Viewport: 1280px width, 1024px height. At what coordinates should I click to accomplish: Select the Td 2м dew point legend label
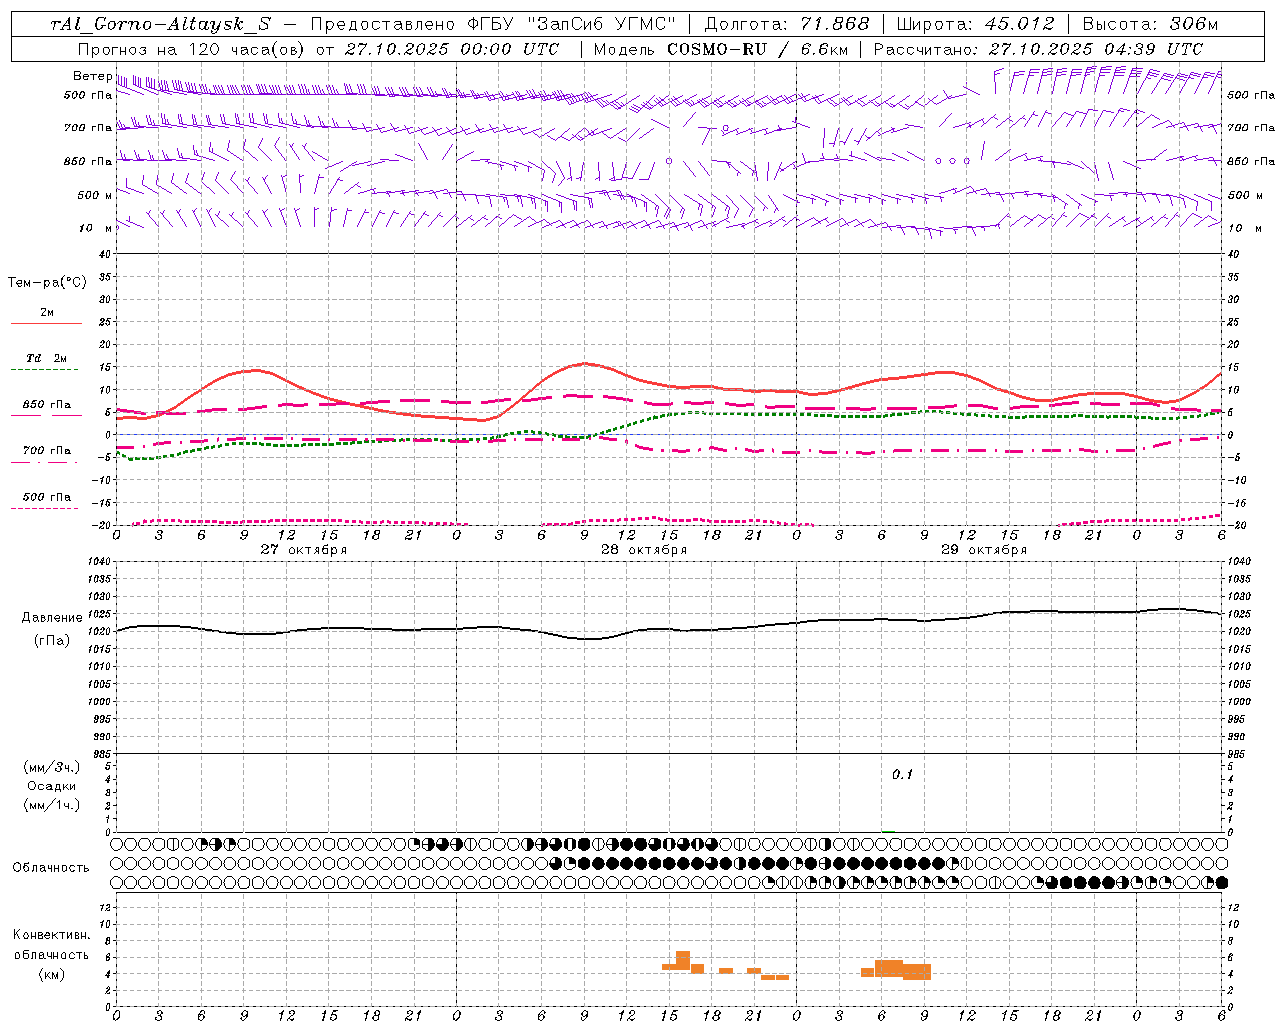pos(47,358)
